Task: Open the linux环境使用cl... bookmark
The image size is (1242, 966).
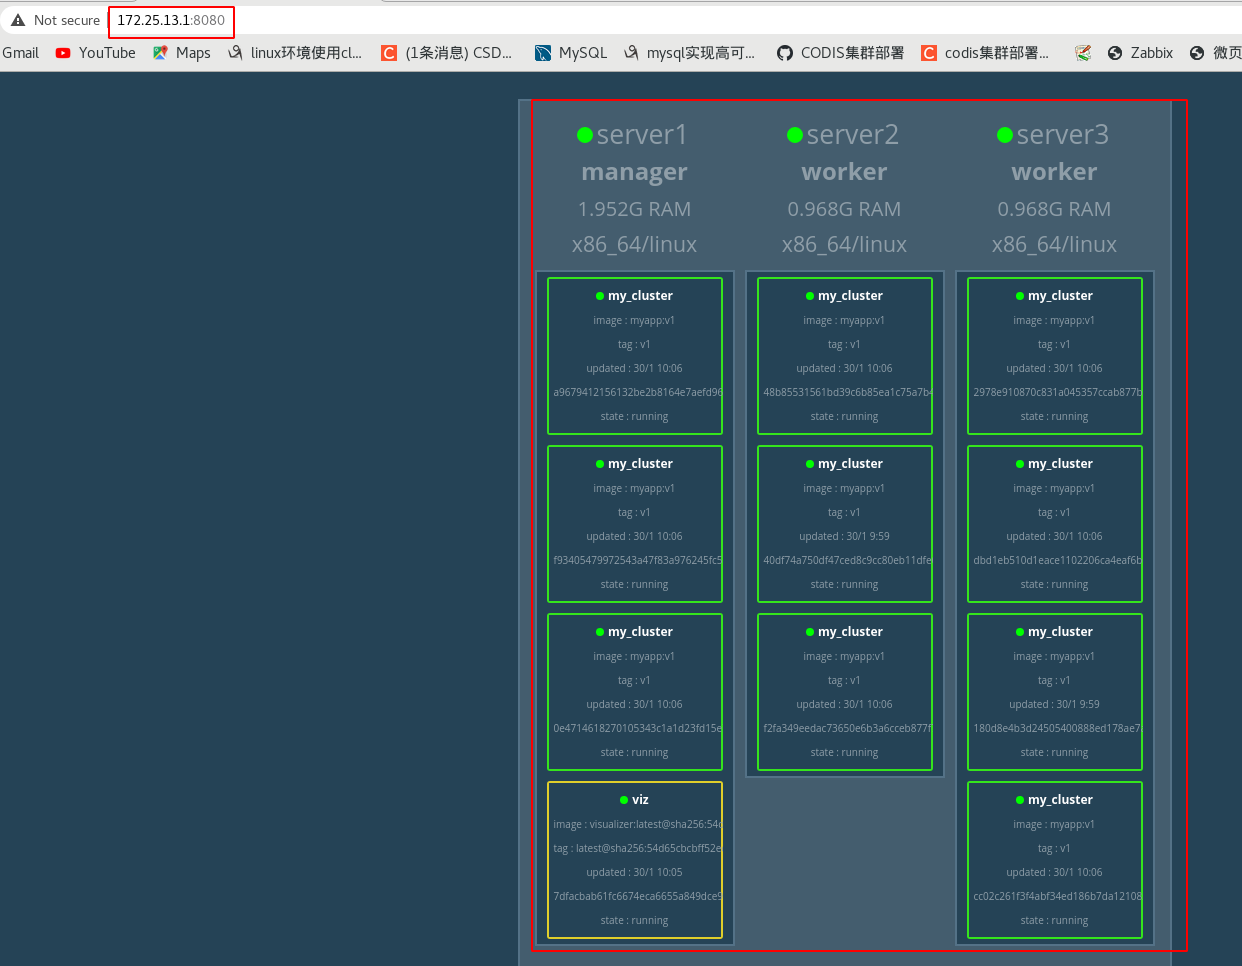Action: pyautogui.click(x=295, y=53)
